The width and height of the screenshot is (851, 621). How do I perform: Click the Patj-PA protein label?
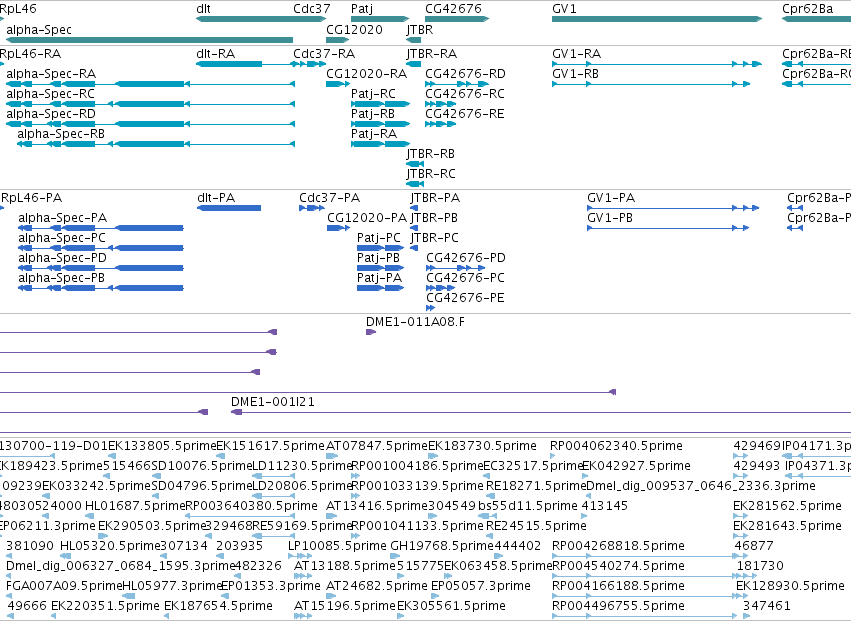coord(379,278)
